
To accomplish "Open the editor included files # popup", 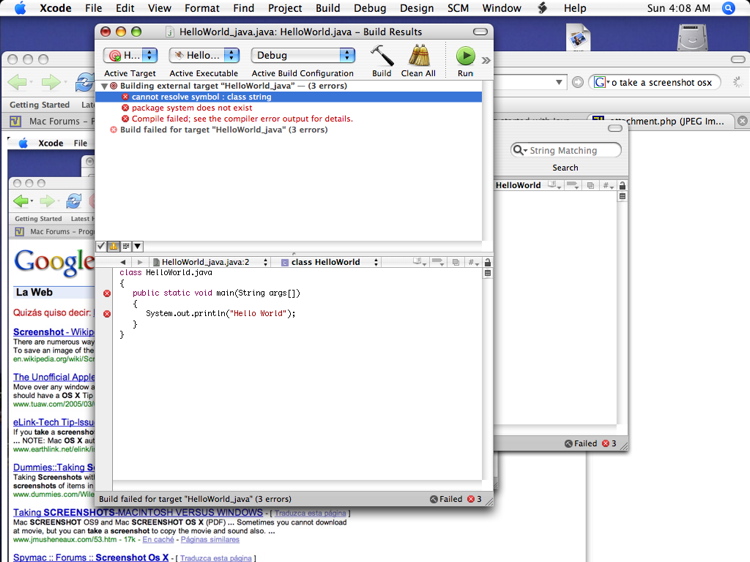I will point(473,262).
